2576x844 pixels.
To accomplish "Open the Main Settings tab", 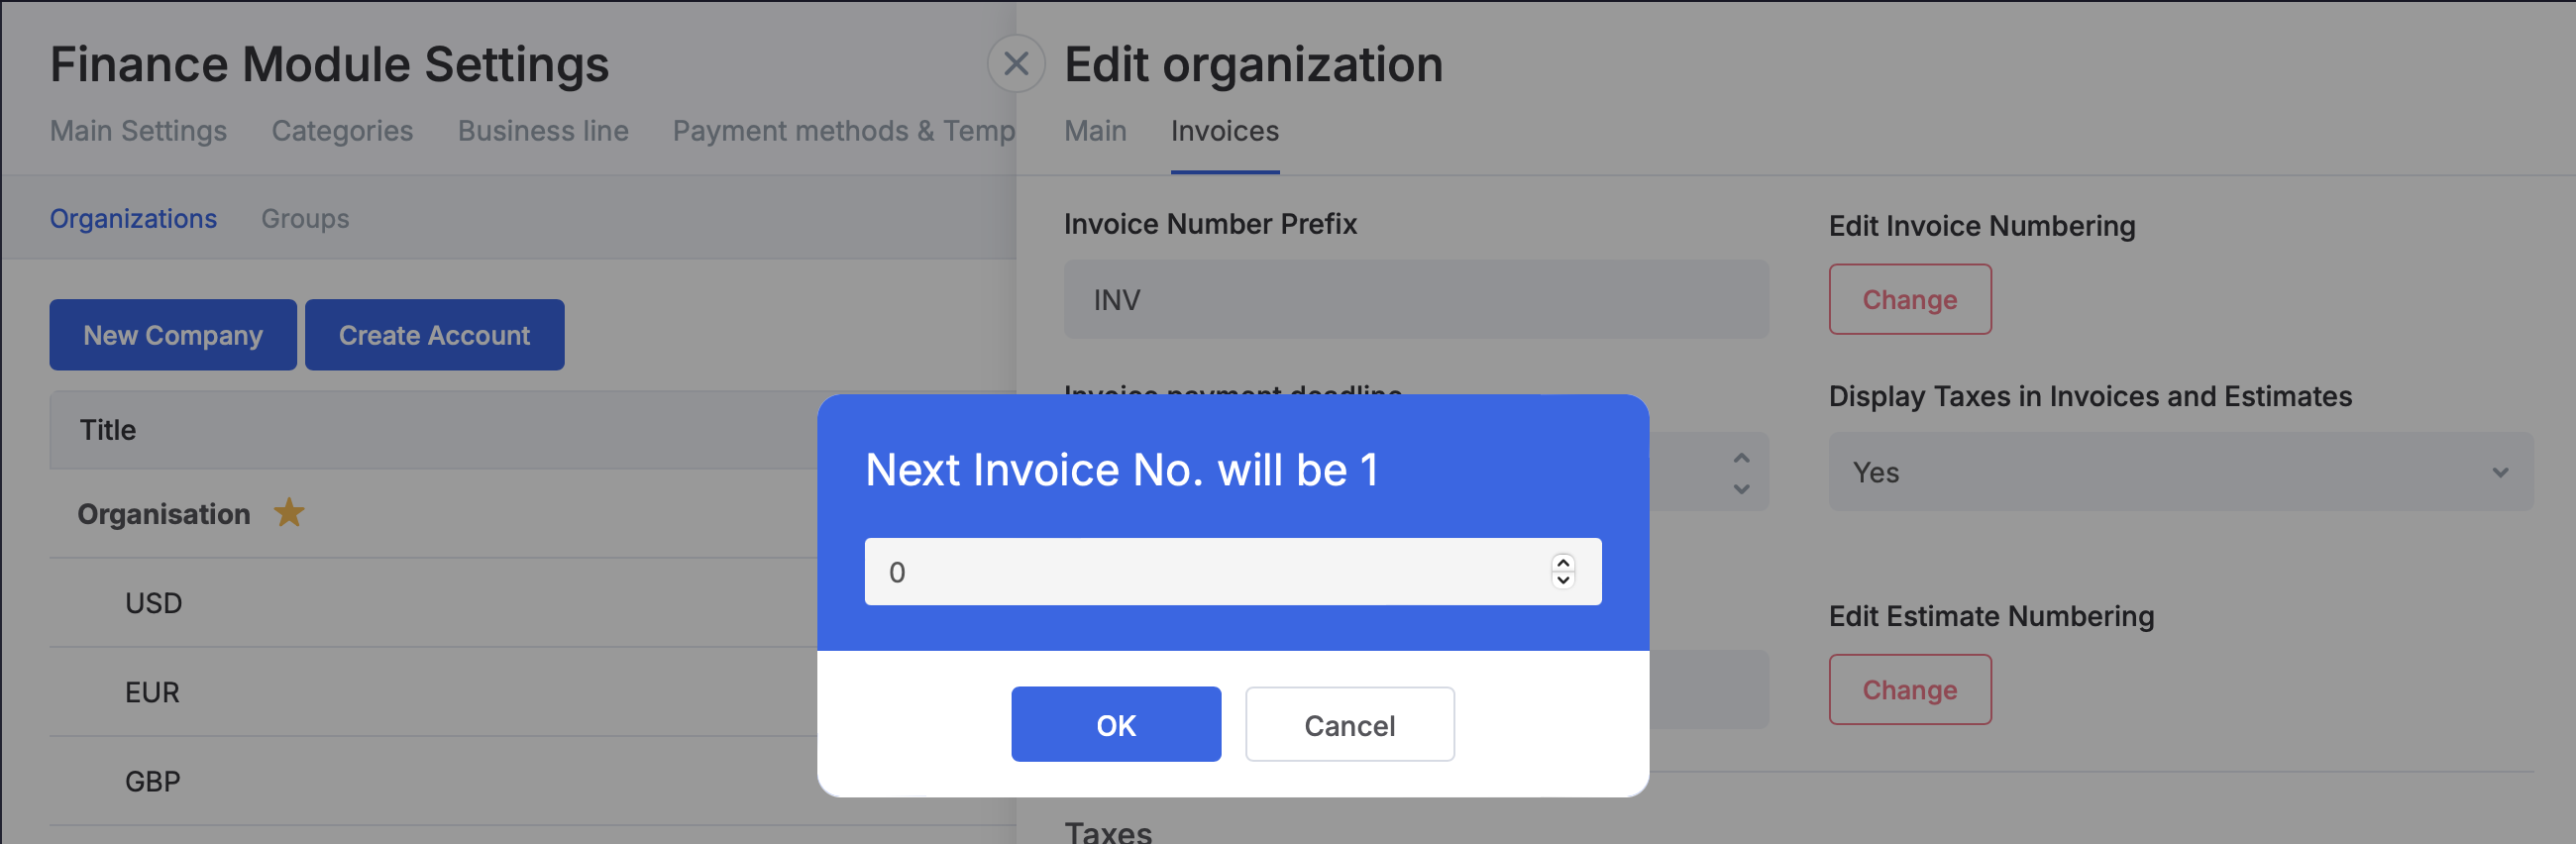I will click(x=138, y=131).
